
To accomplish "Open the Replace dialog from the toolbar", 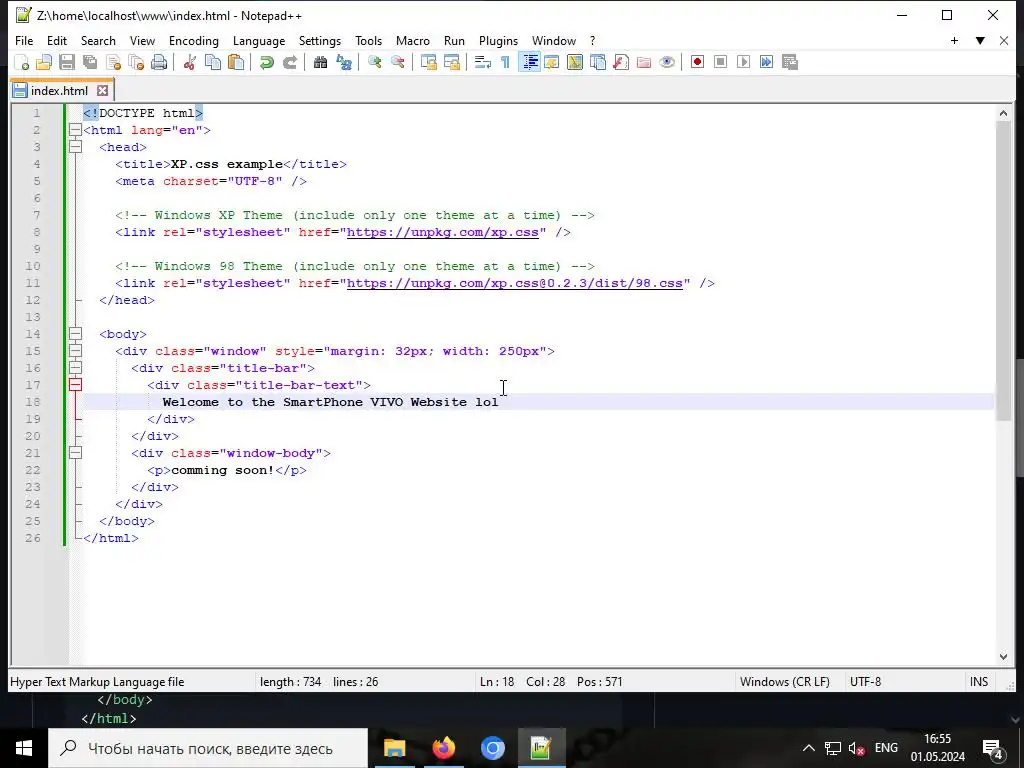I will pyautogui.click(x=344, y=62).
